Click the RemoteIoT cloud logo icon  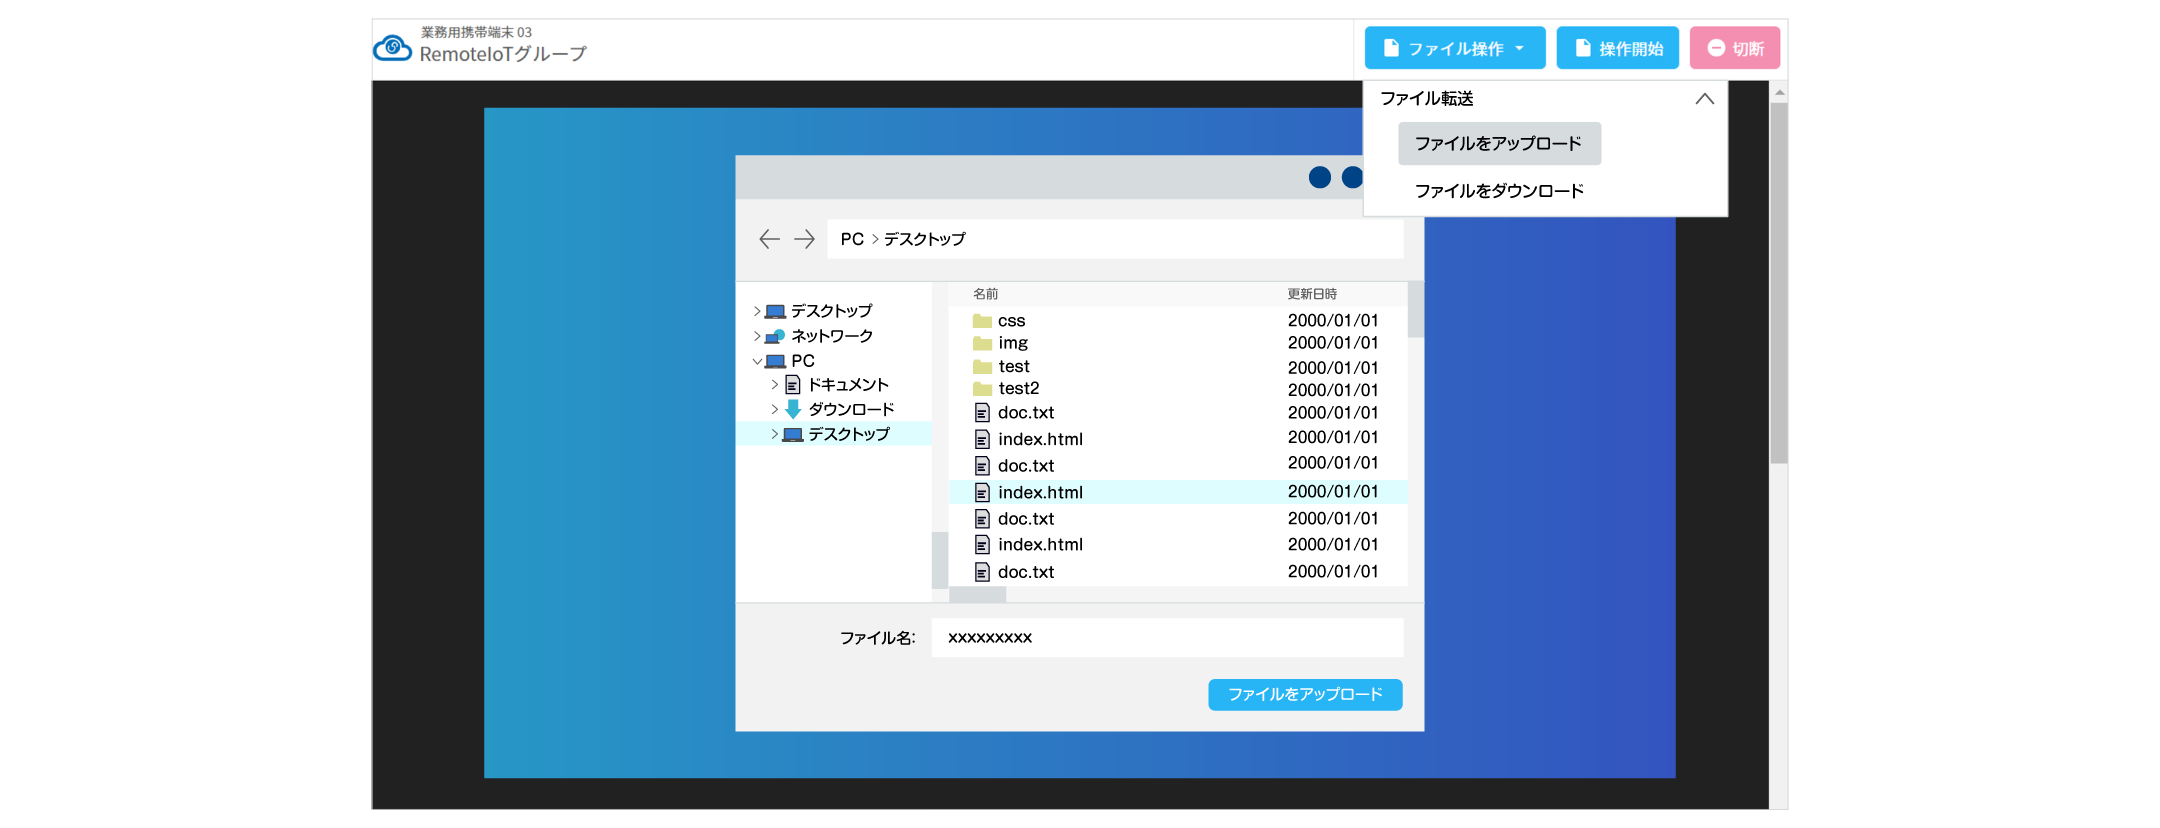click(392, 47)
